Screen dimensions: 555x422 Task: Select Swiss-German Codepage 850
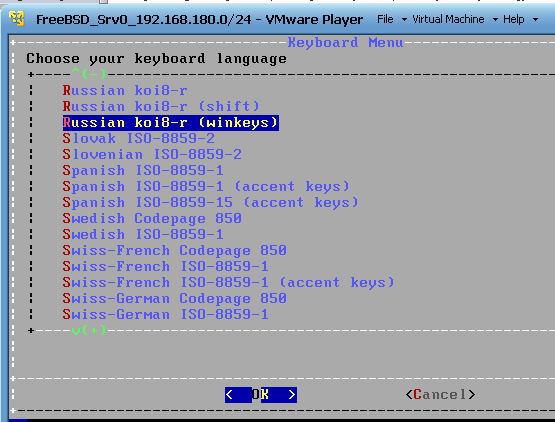pyautogui.click(x=174, y=298)
